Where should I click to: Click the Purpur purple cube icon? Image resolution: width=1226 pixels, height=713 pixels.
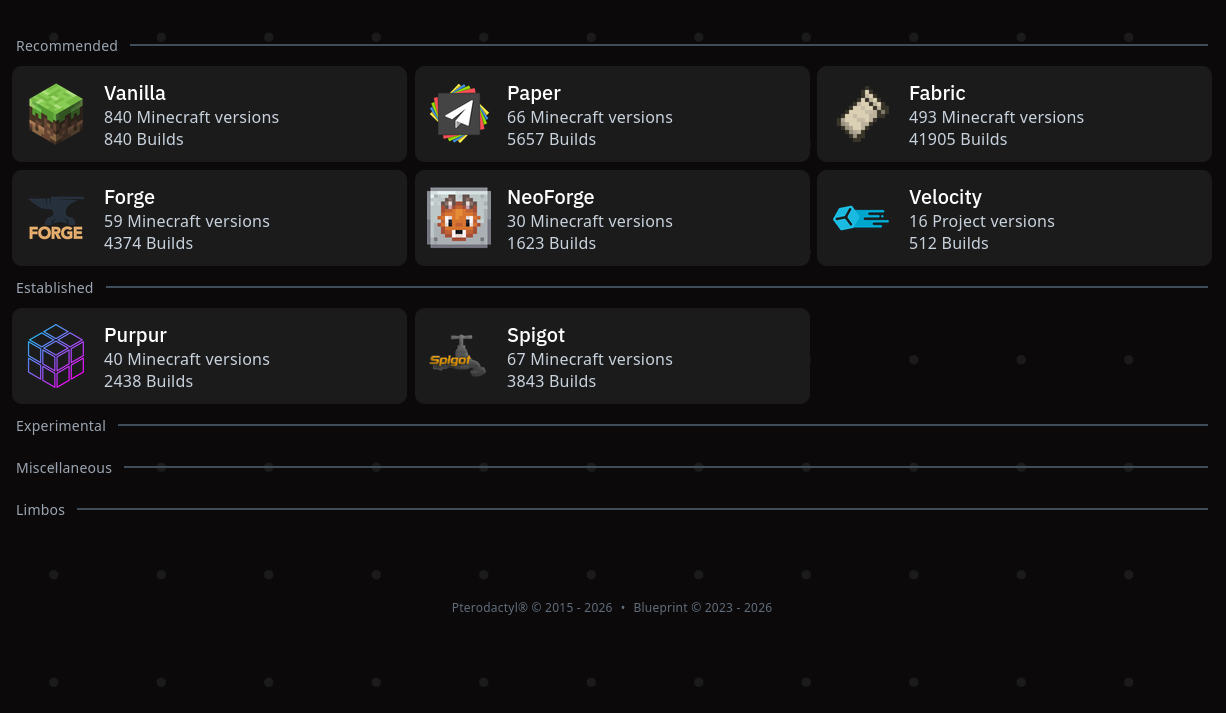(56, 356)
